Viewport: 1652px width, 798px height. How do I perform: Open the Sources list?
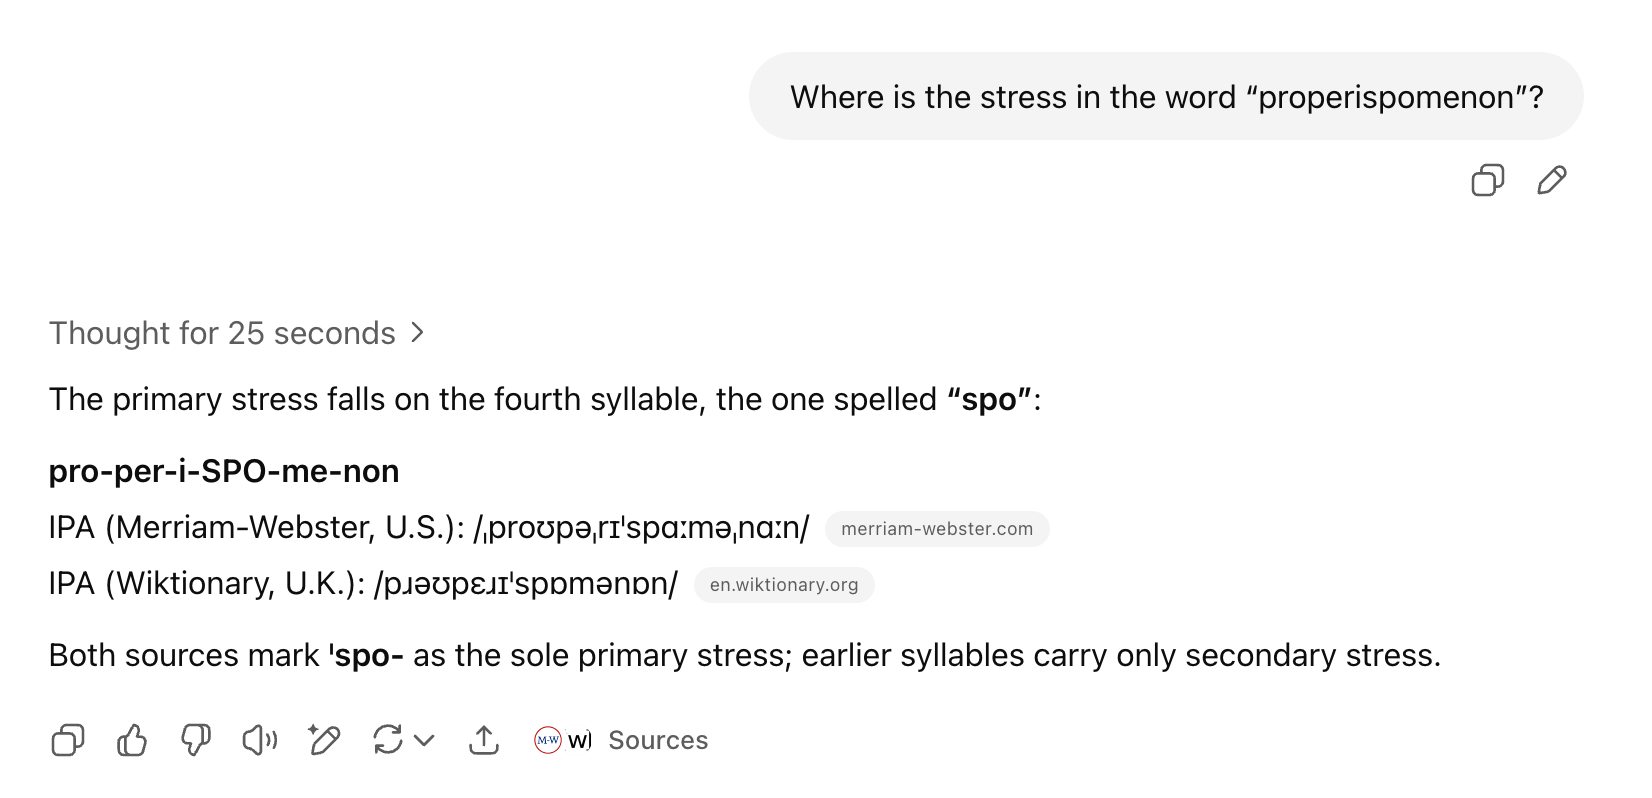(x=622, y=740)
